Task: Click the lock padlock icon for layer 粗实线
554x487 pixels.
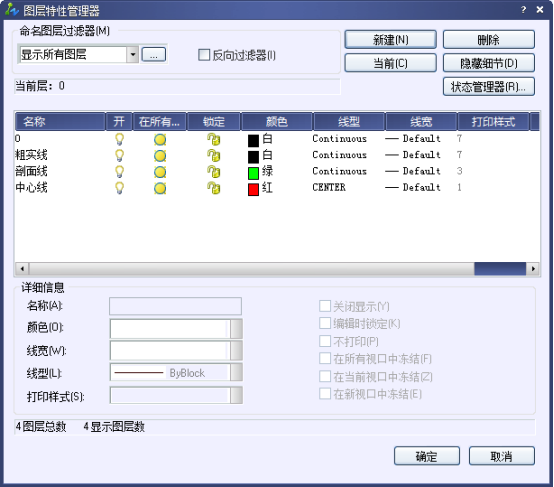Action: tap(214, 156)
